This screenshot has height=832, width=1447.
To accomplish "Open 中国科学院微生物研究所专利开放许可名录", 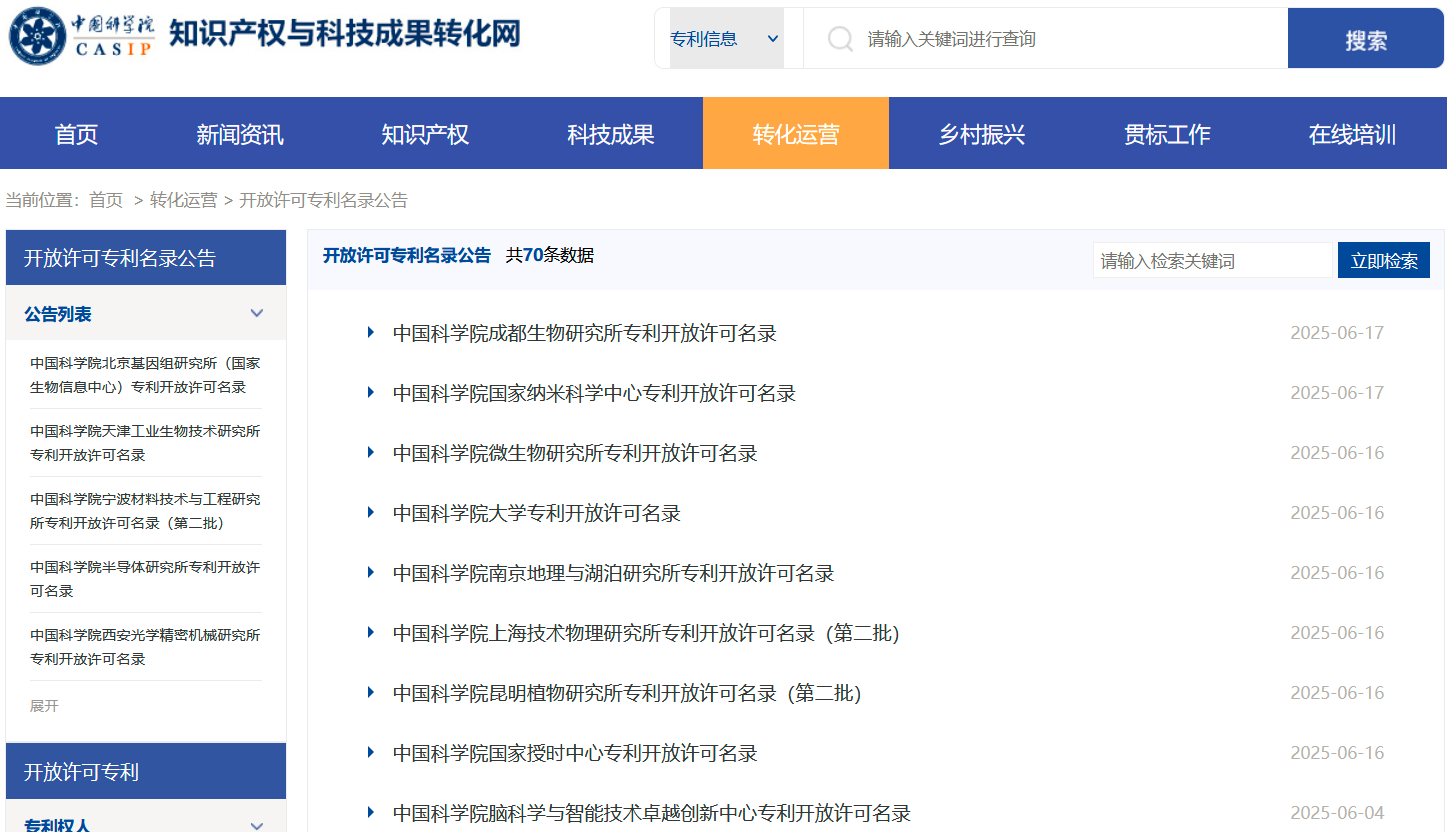I will [x=575, y=453].
